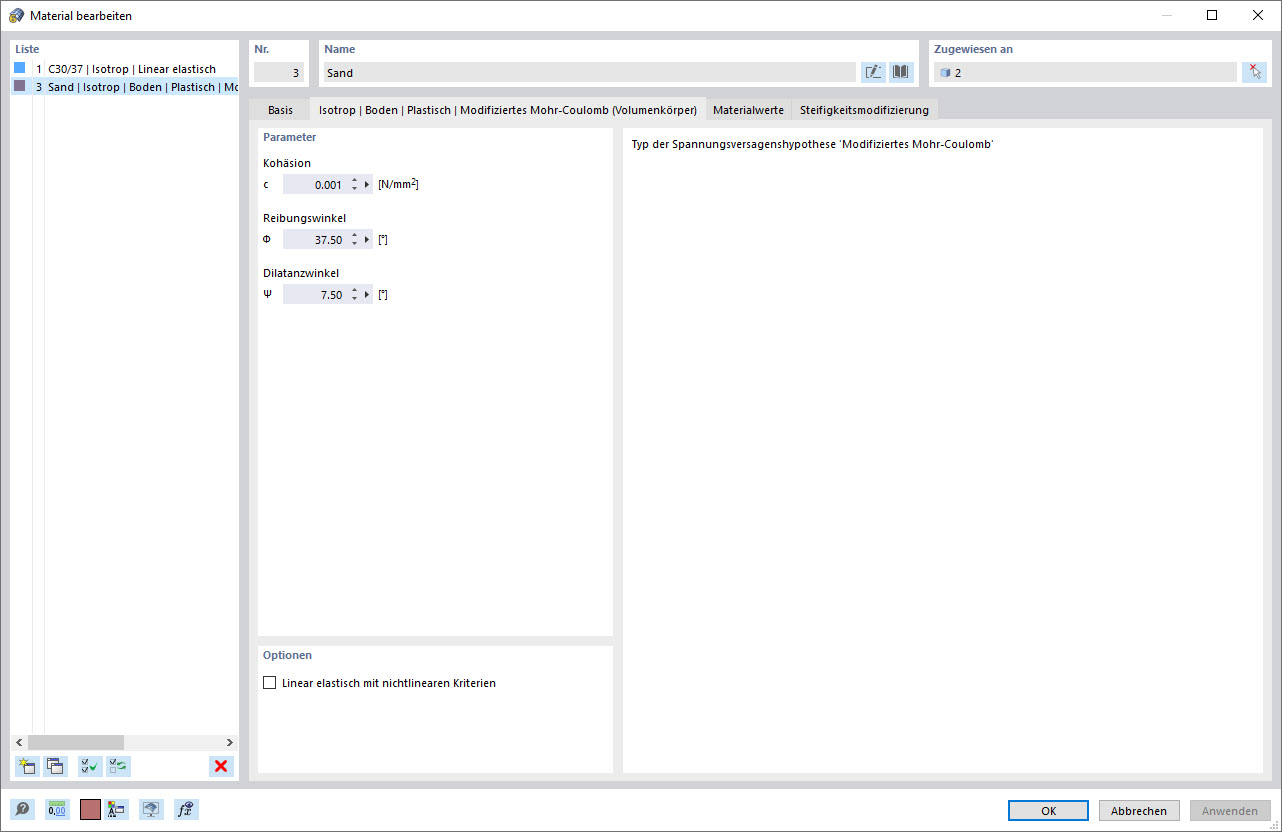Click the Name field containing Sand
Screen dimensions: 1282x832
pos(589,72)
